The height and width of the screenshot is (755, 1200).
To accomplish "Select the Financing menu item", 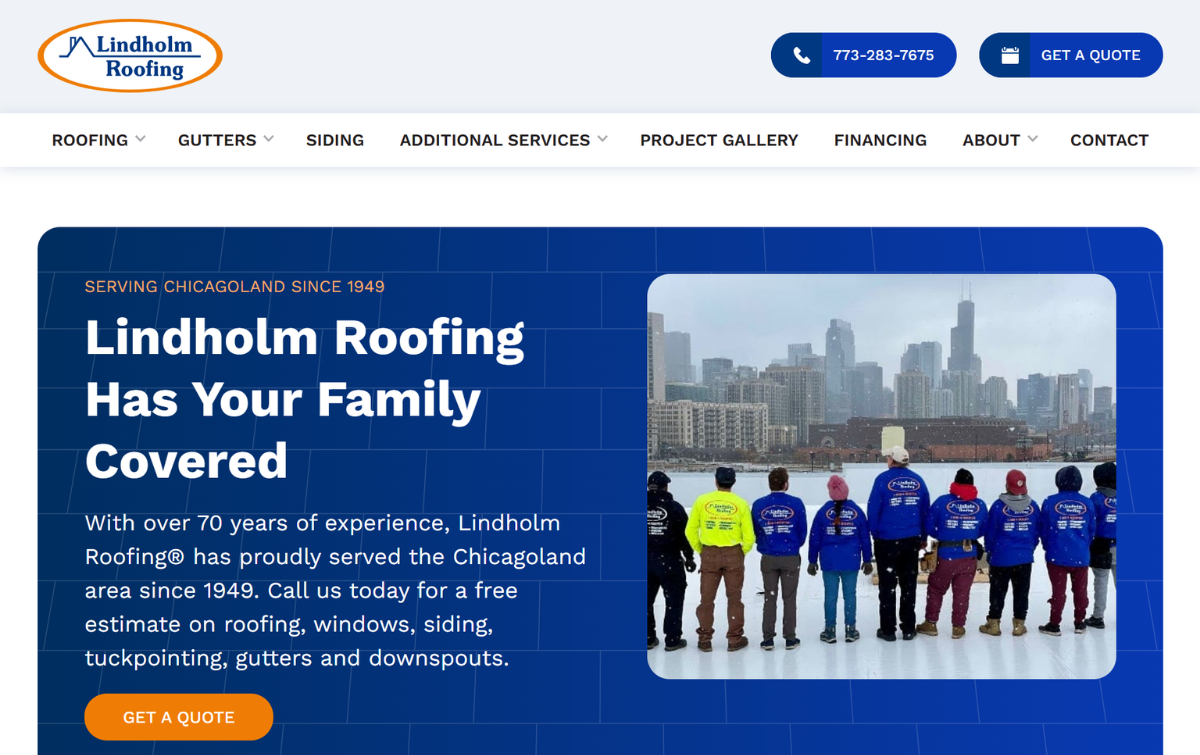I will coord(880,140).
